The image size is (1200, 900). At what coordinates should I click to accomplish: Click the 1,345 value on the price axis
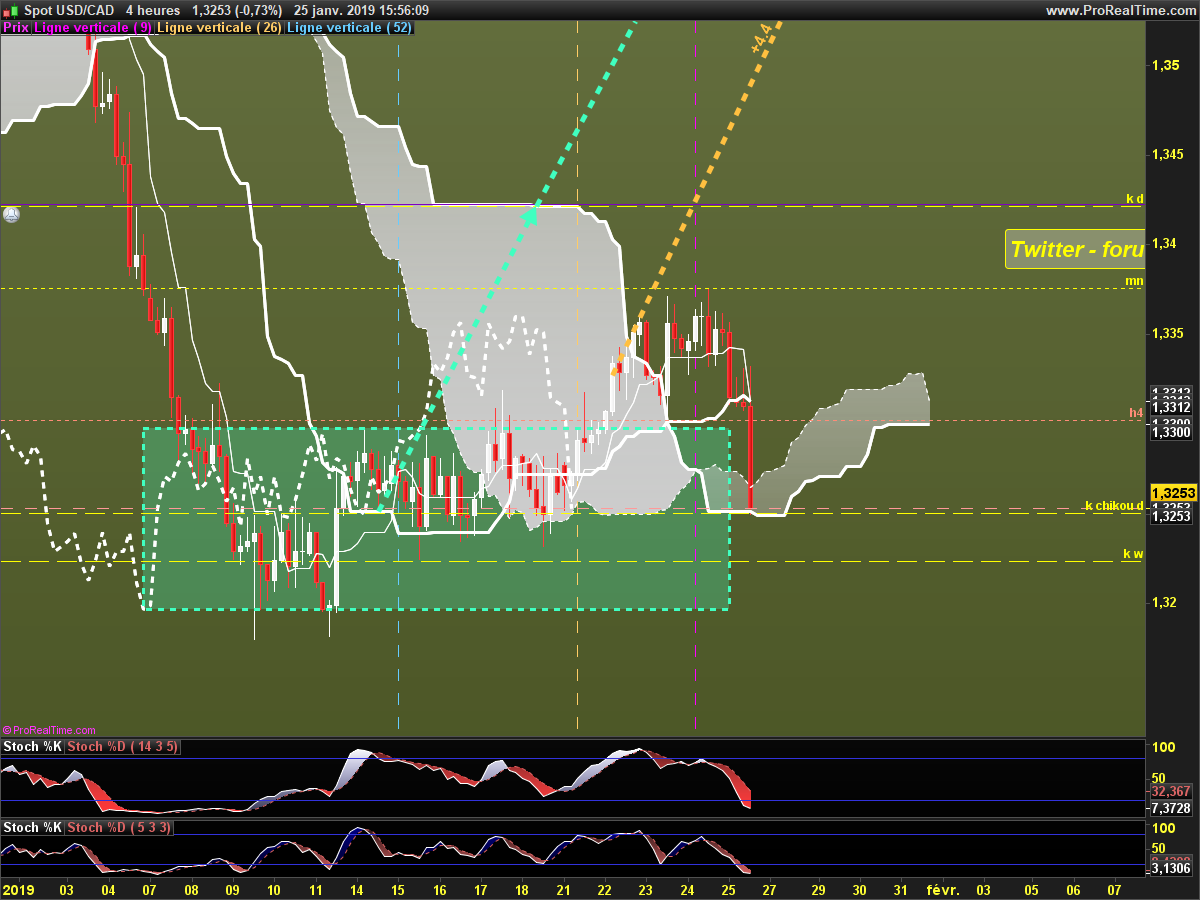tap(1170, 154)
